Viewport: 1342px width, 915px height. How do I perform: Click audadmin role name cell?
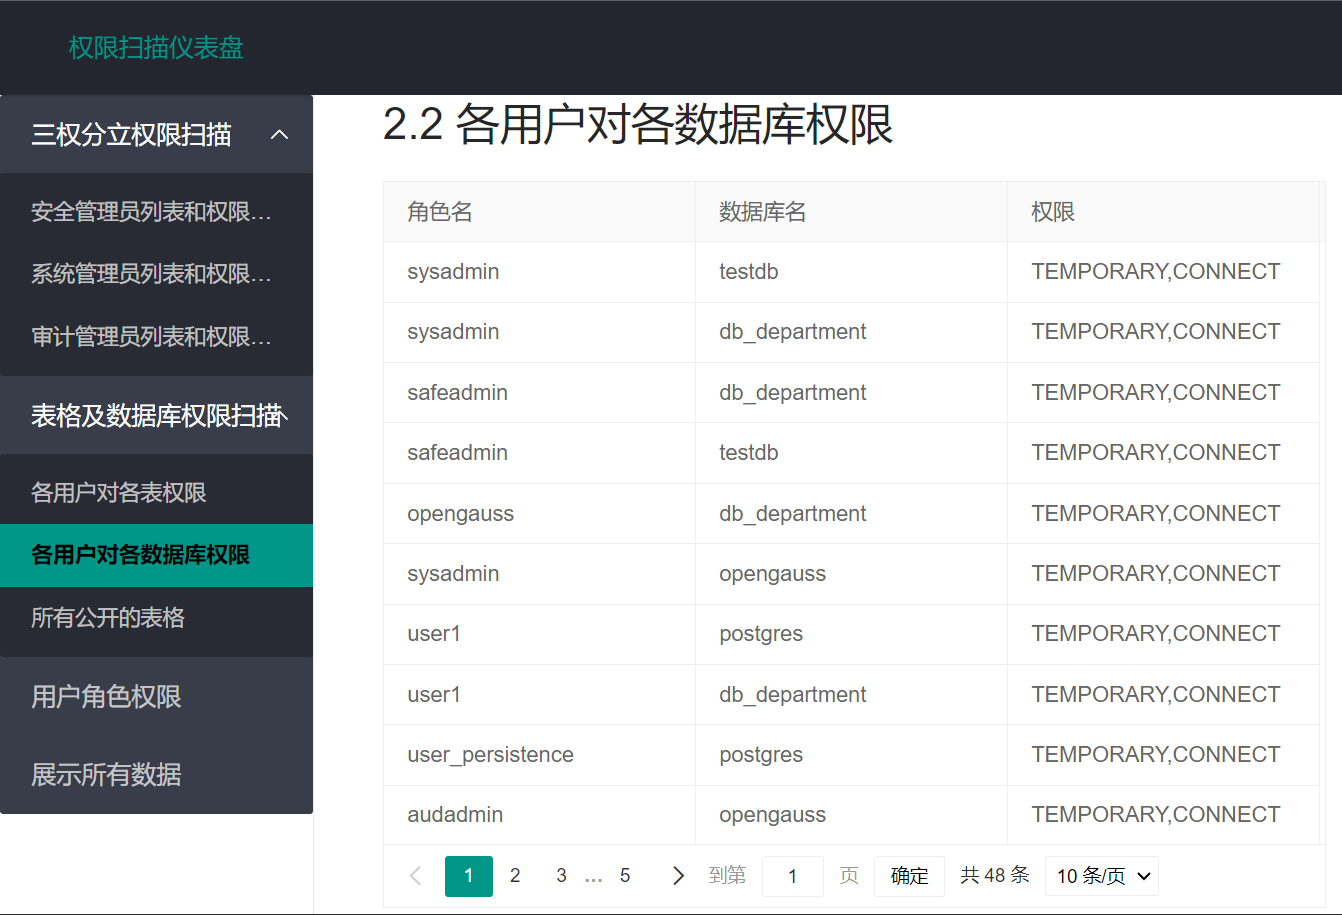[x=540, y=815]
